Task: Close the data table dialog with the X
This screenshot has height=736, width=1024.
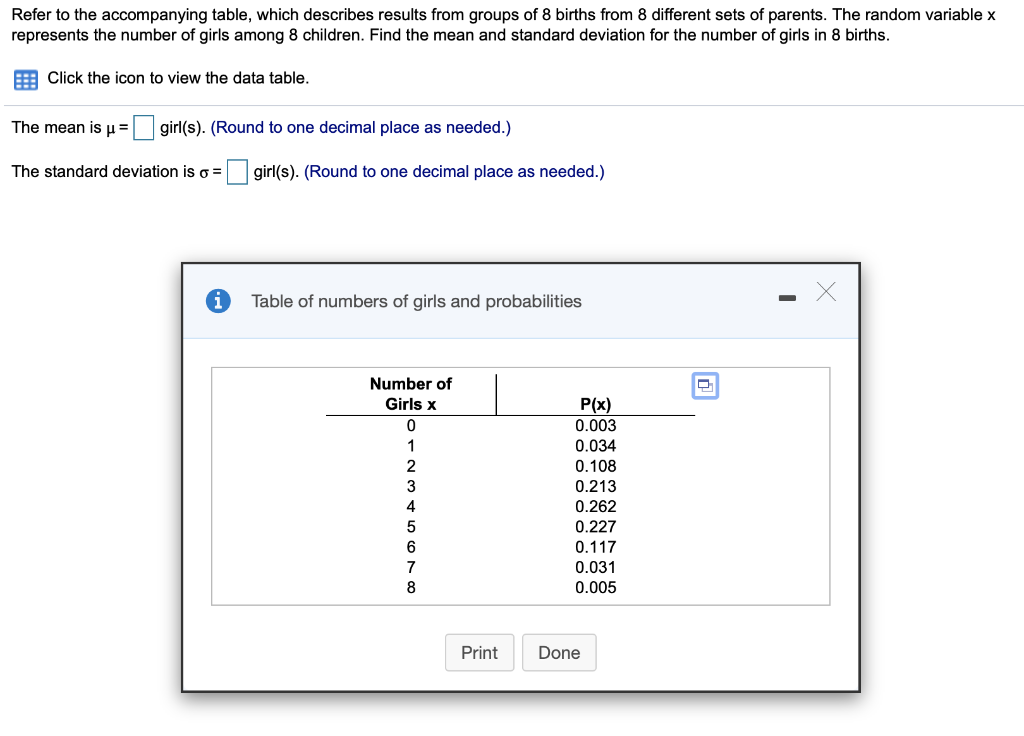Action: coord(825,292)
